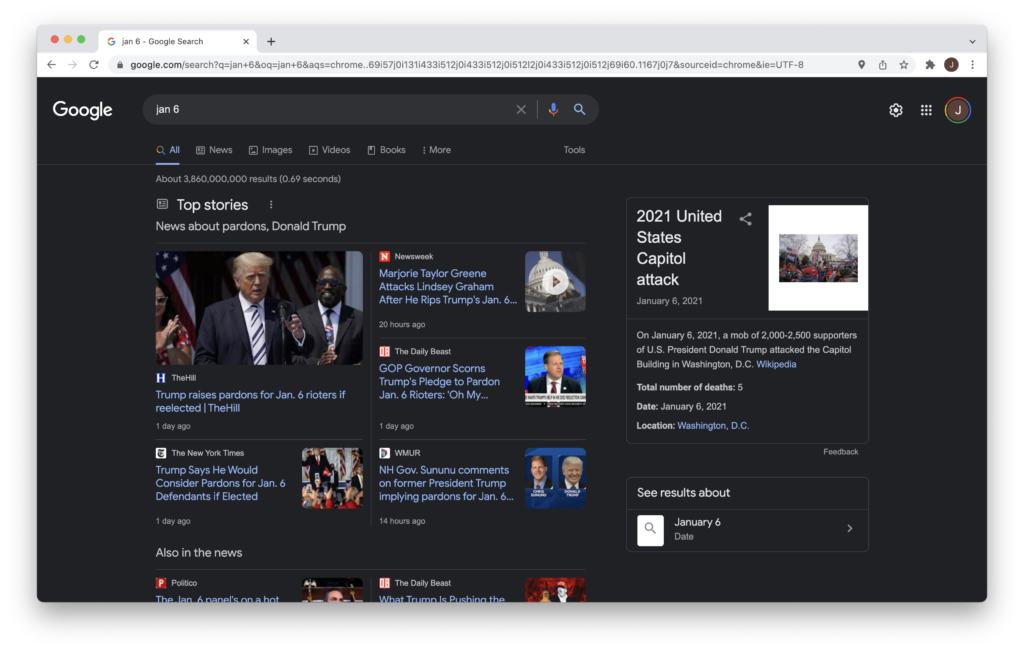Select the All results tab
Viewport: 1024px width, 651px height.
point(168,150)
